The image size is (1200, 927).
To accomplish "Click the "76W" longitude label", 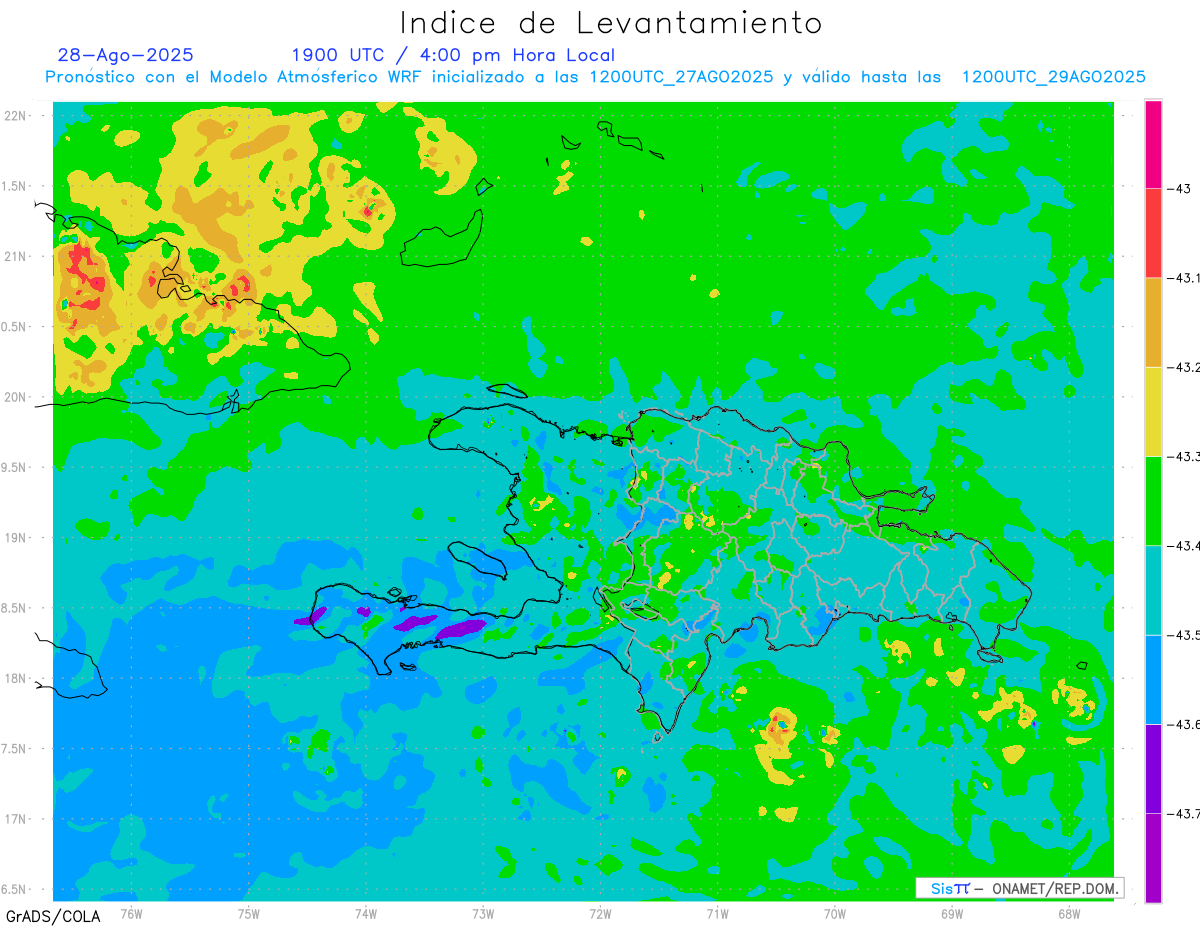I will 131,913.
